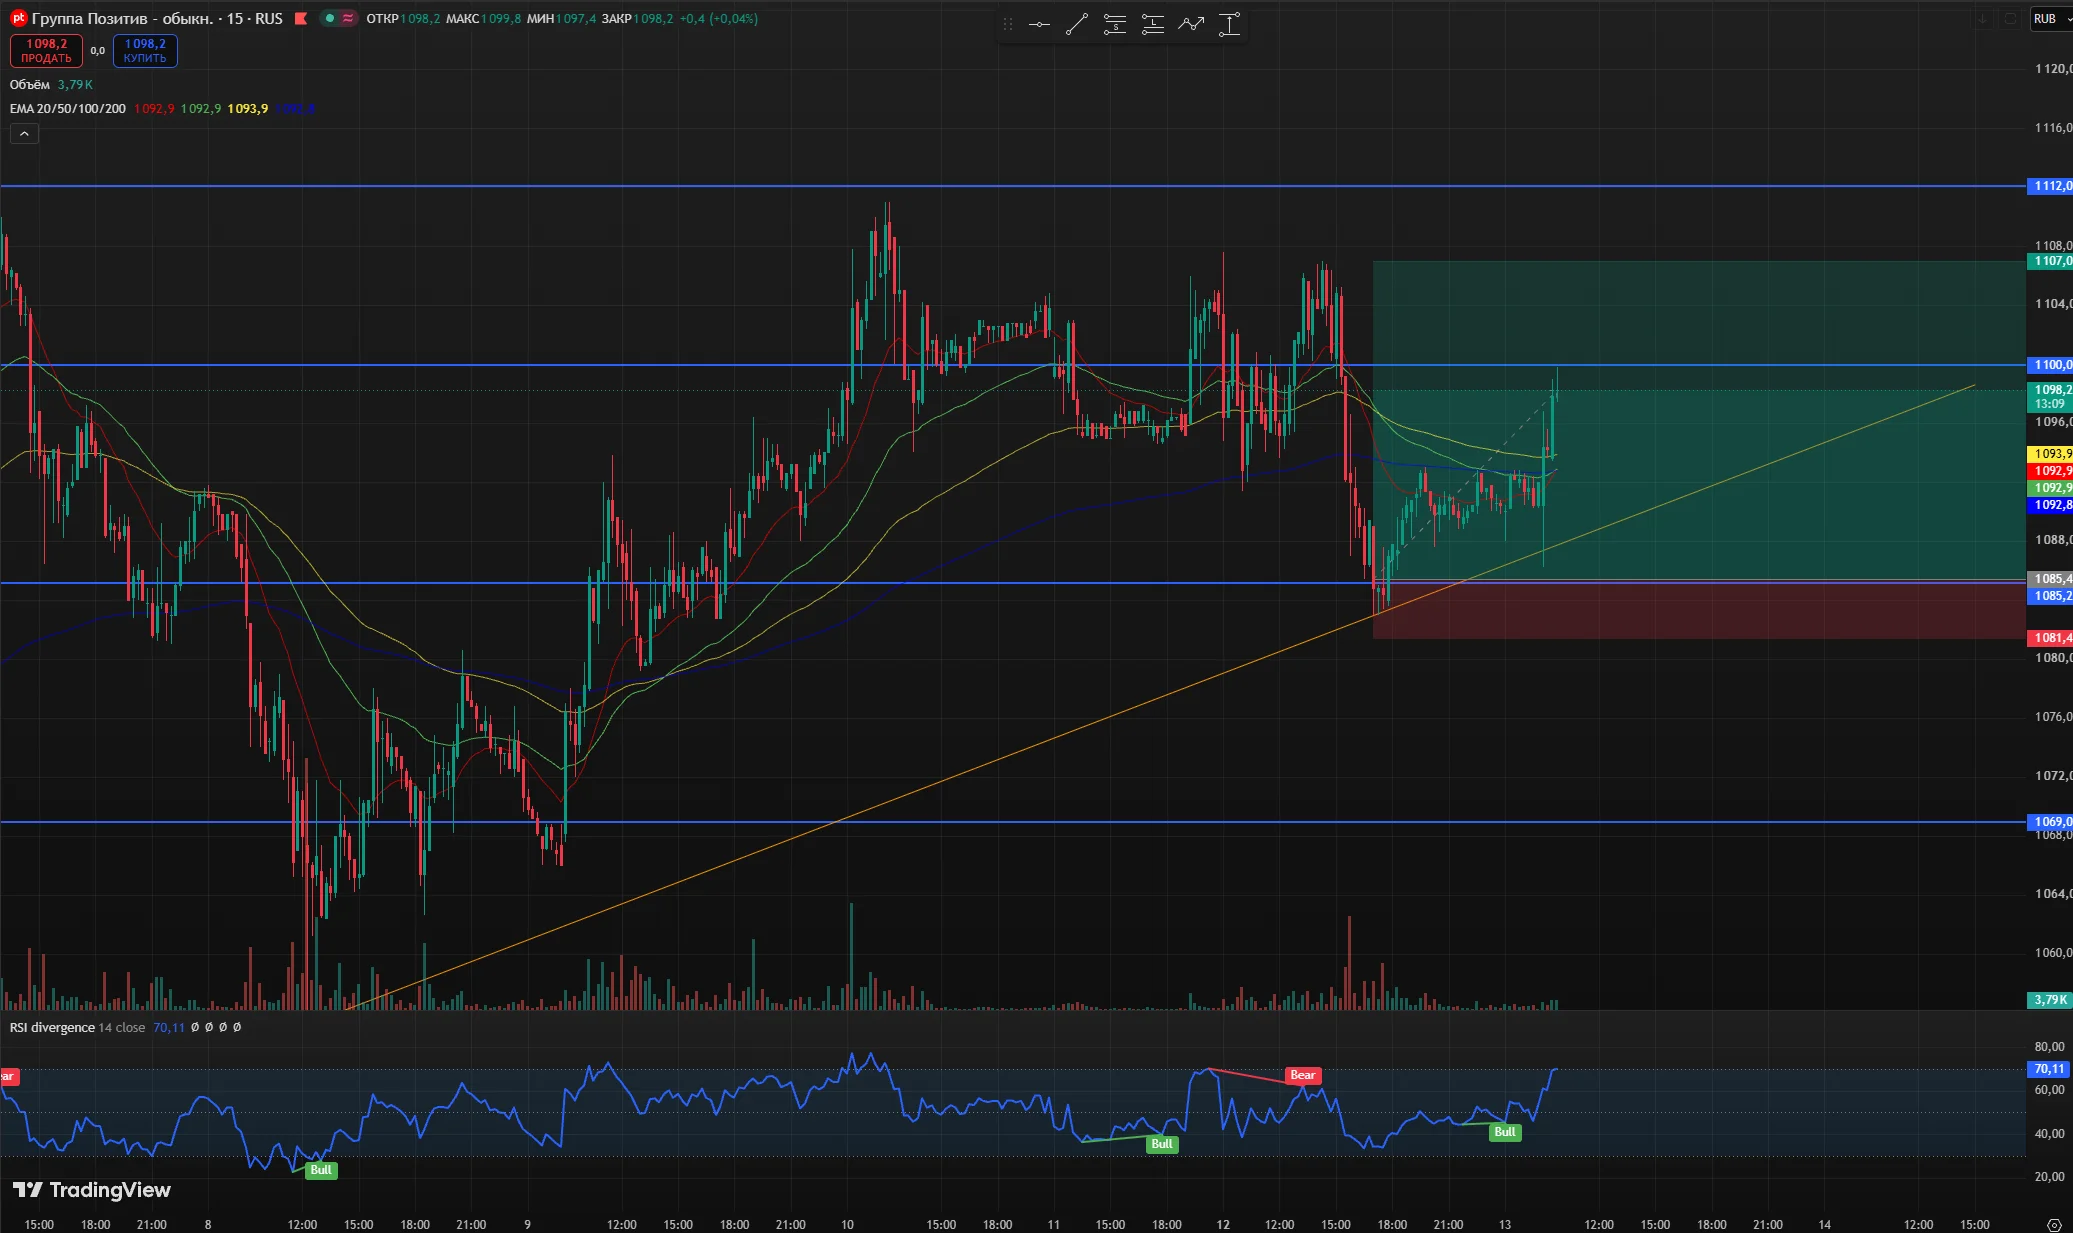Image resolution: width=2073 pixels, height=1233 pixels.
Task: Click the 1069,0 horizontal line price label
Action: [2049, 822]
